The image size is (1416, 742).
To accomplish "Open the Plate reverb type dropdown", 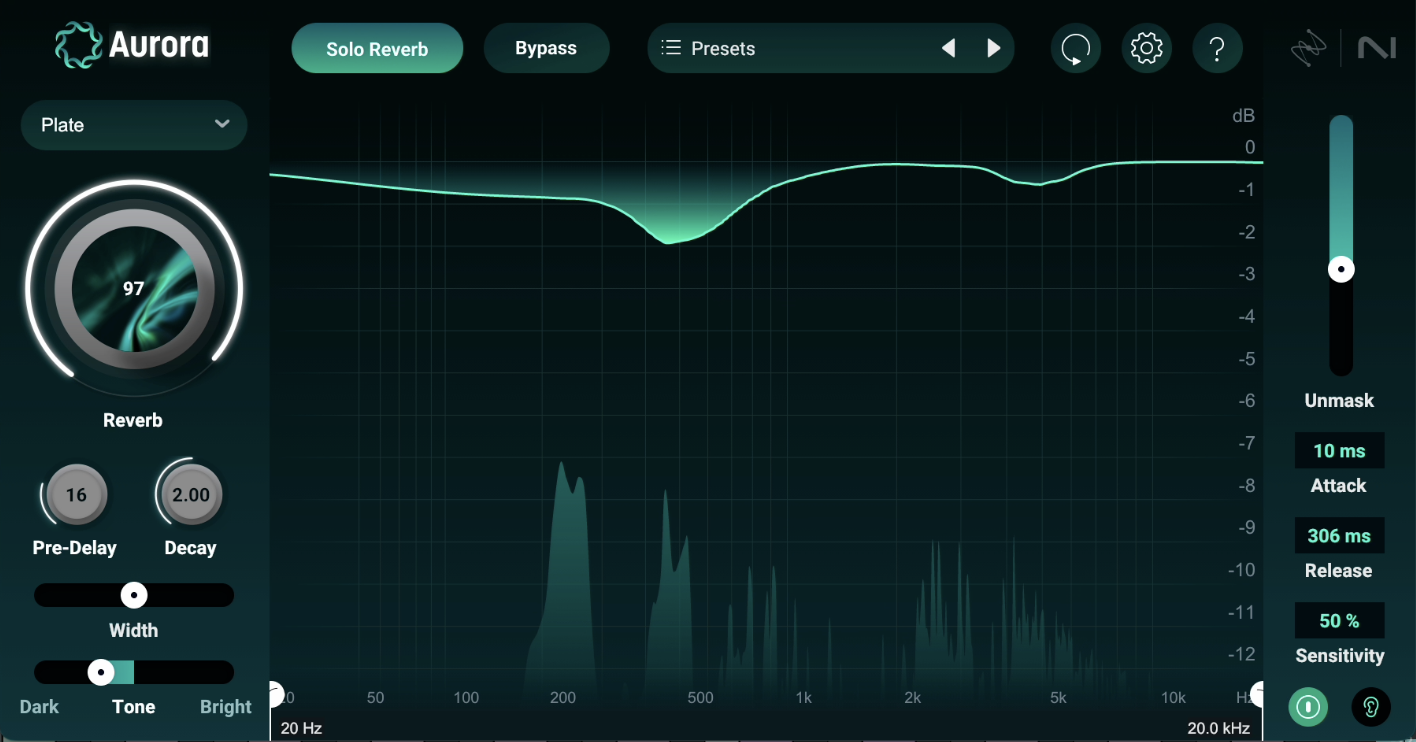I will tap(133, 124).
